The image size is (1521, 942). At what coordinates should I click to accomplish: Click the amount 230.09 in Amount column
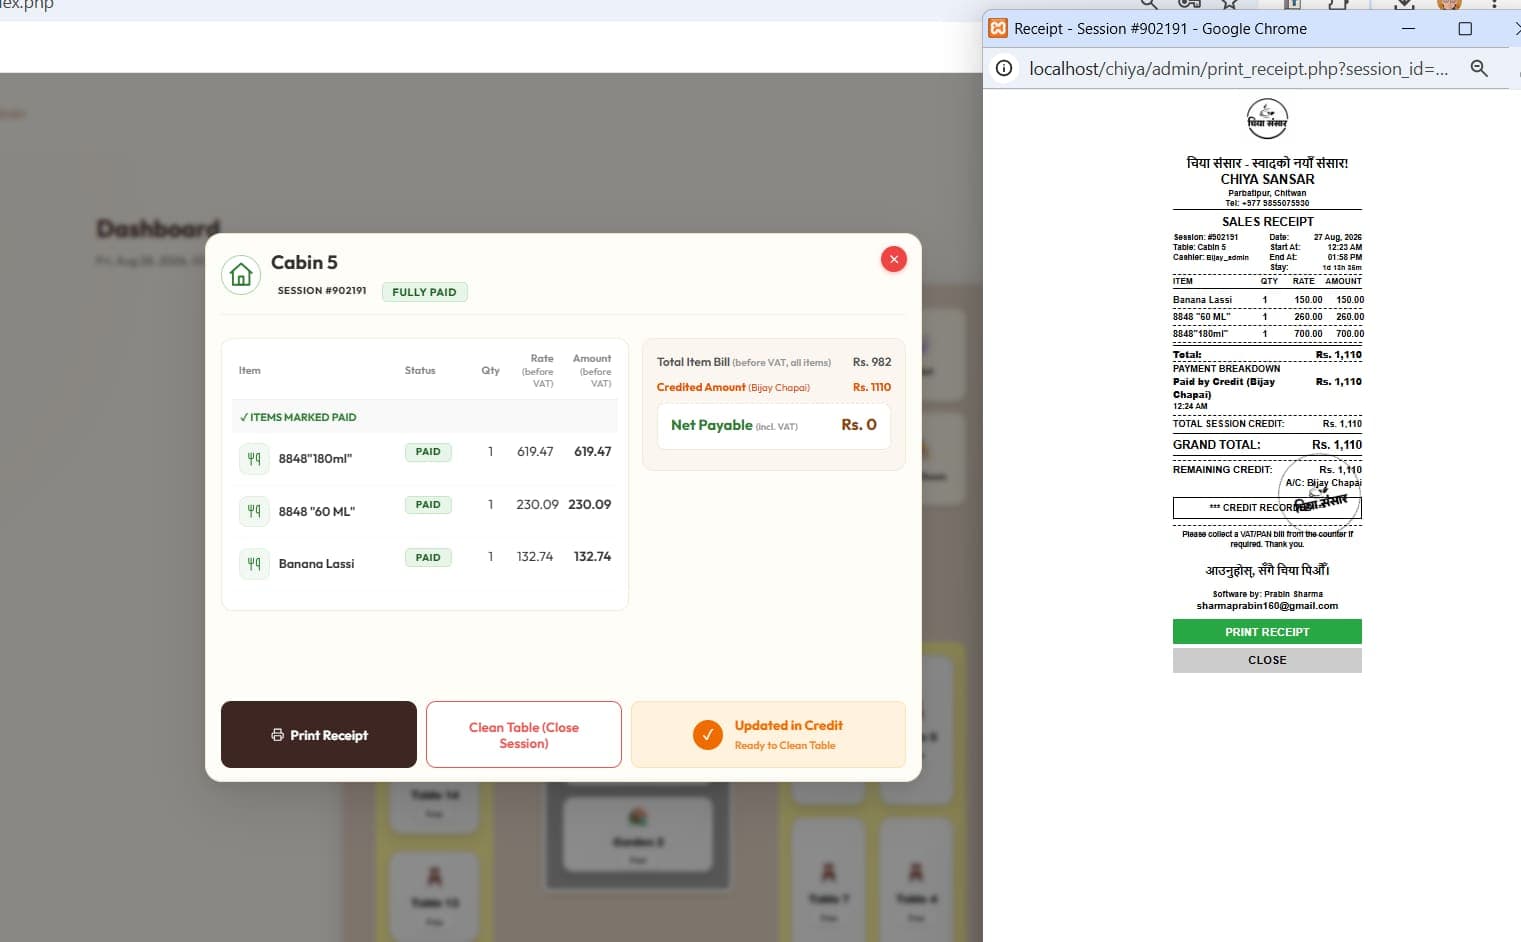click(590, 505)
